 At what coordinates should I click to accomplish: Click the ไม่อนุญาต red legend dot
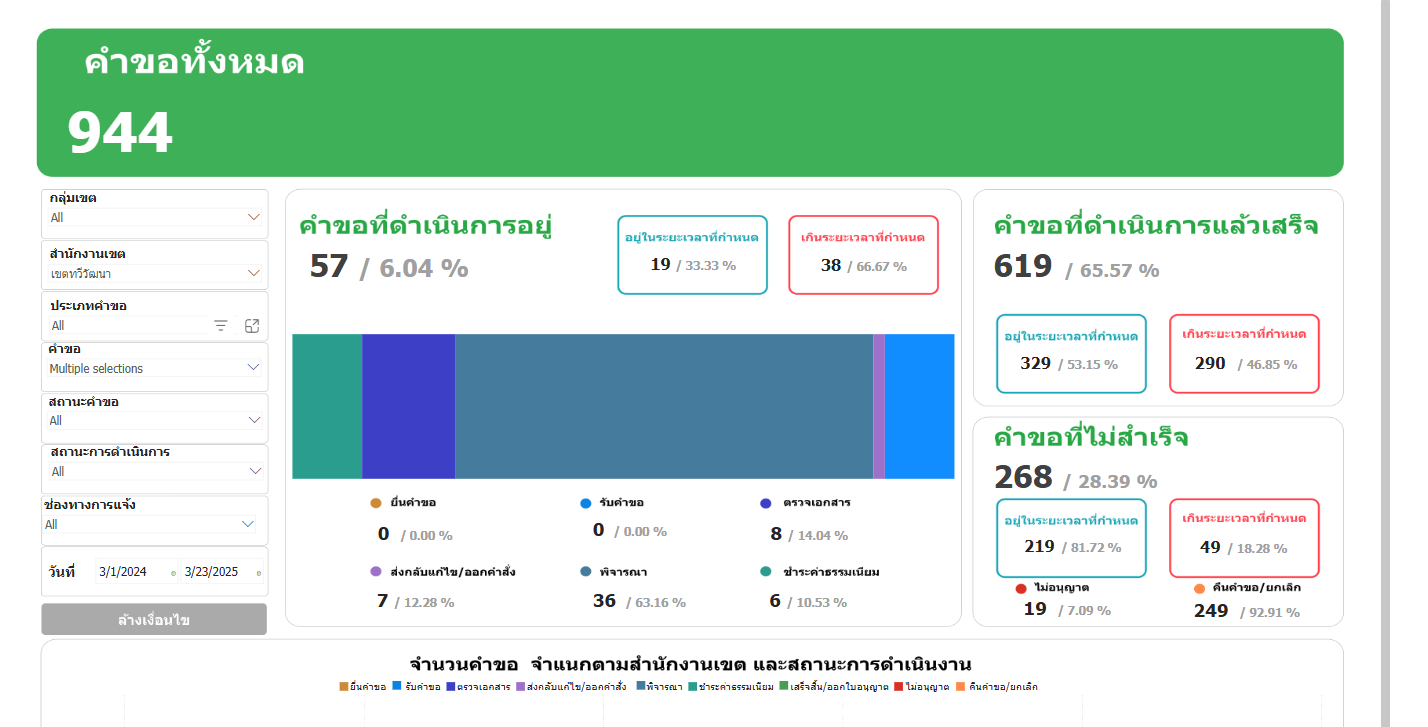1021,588
